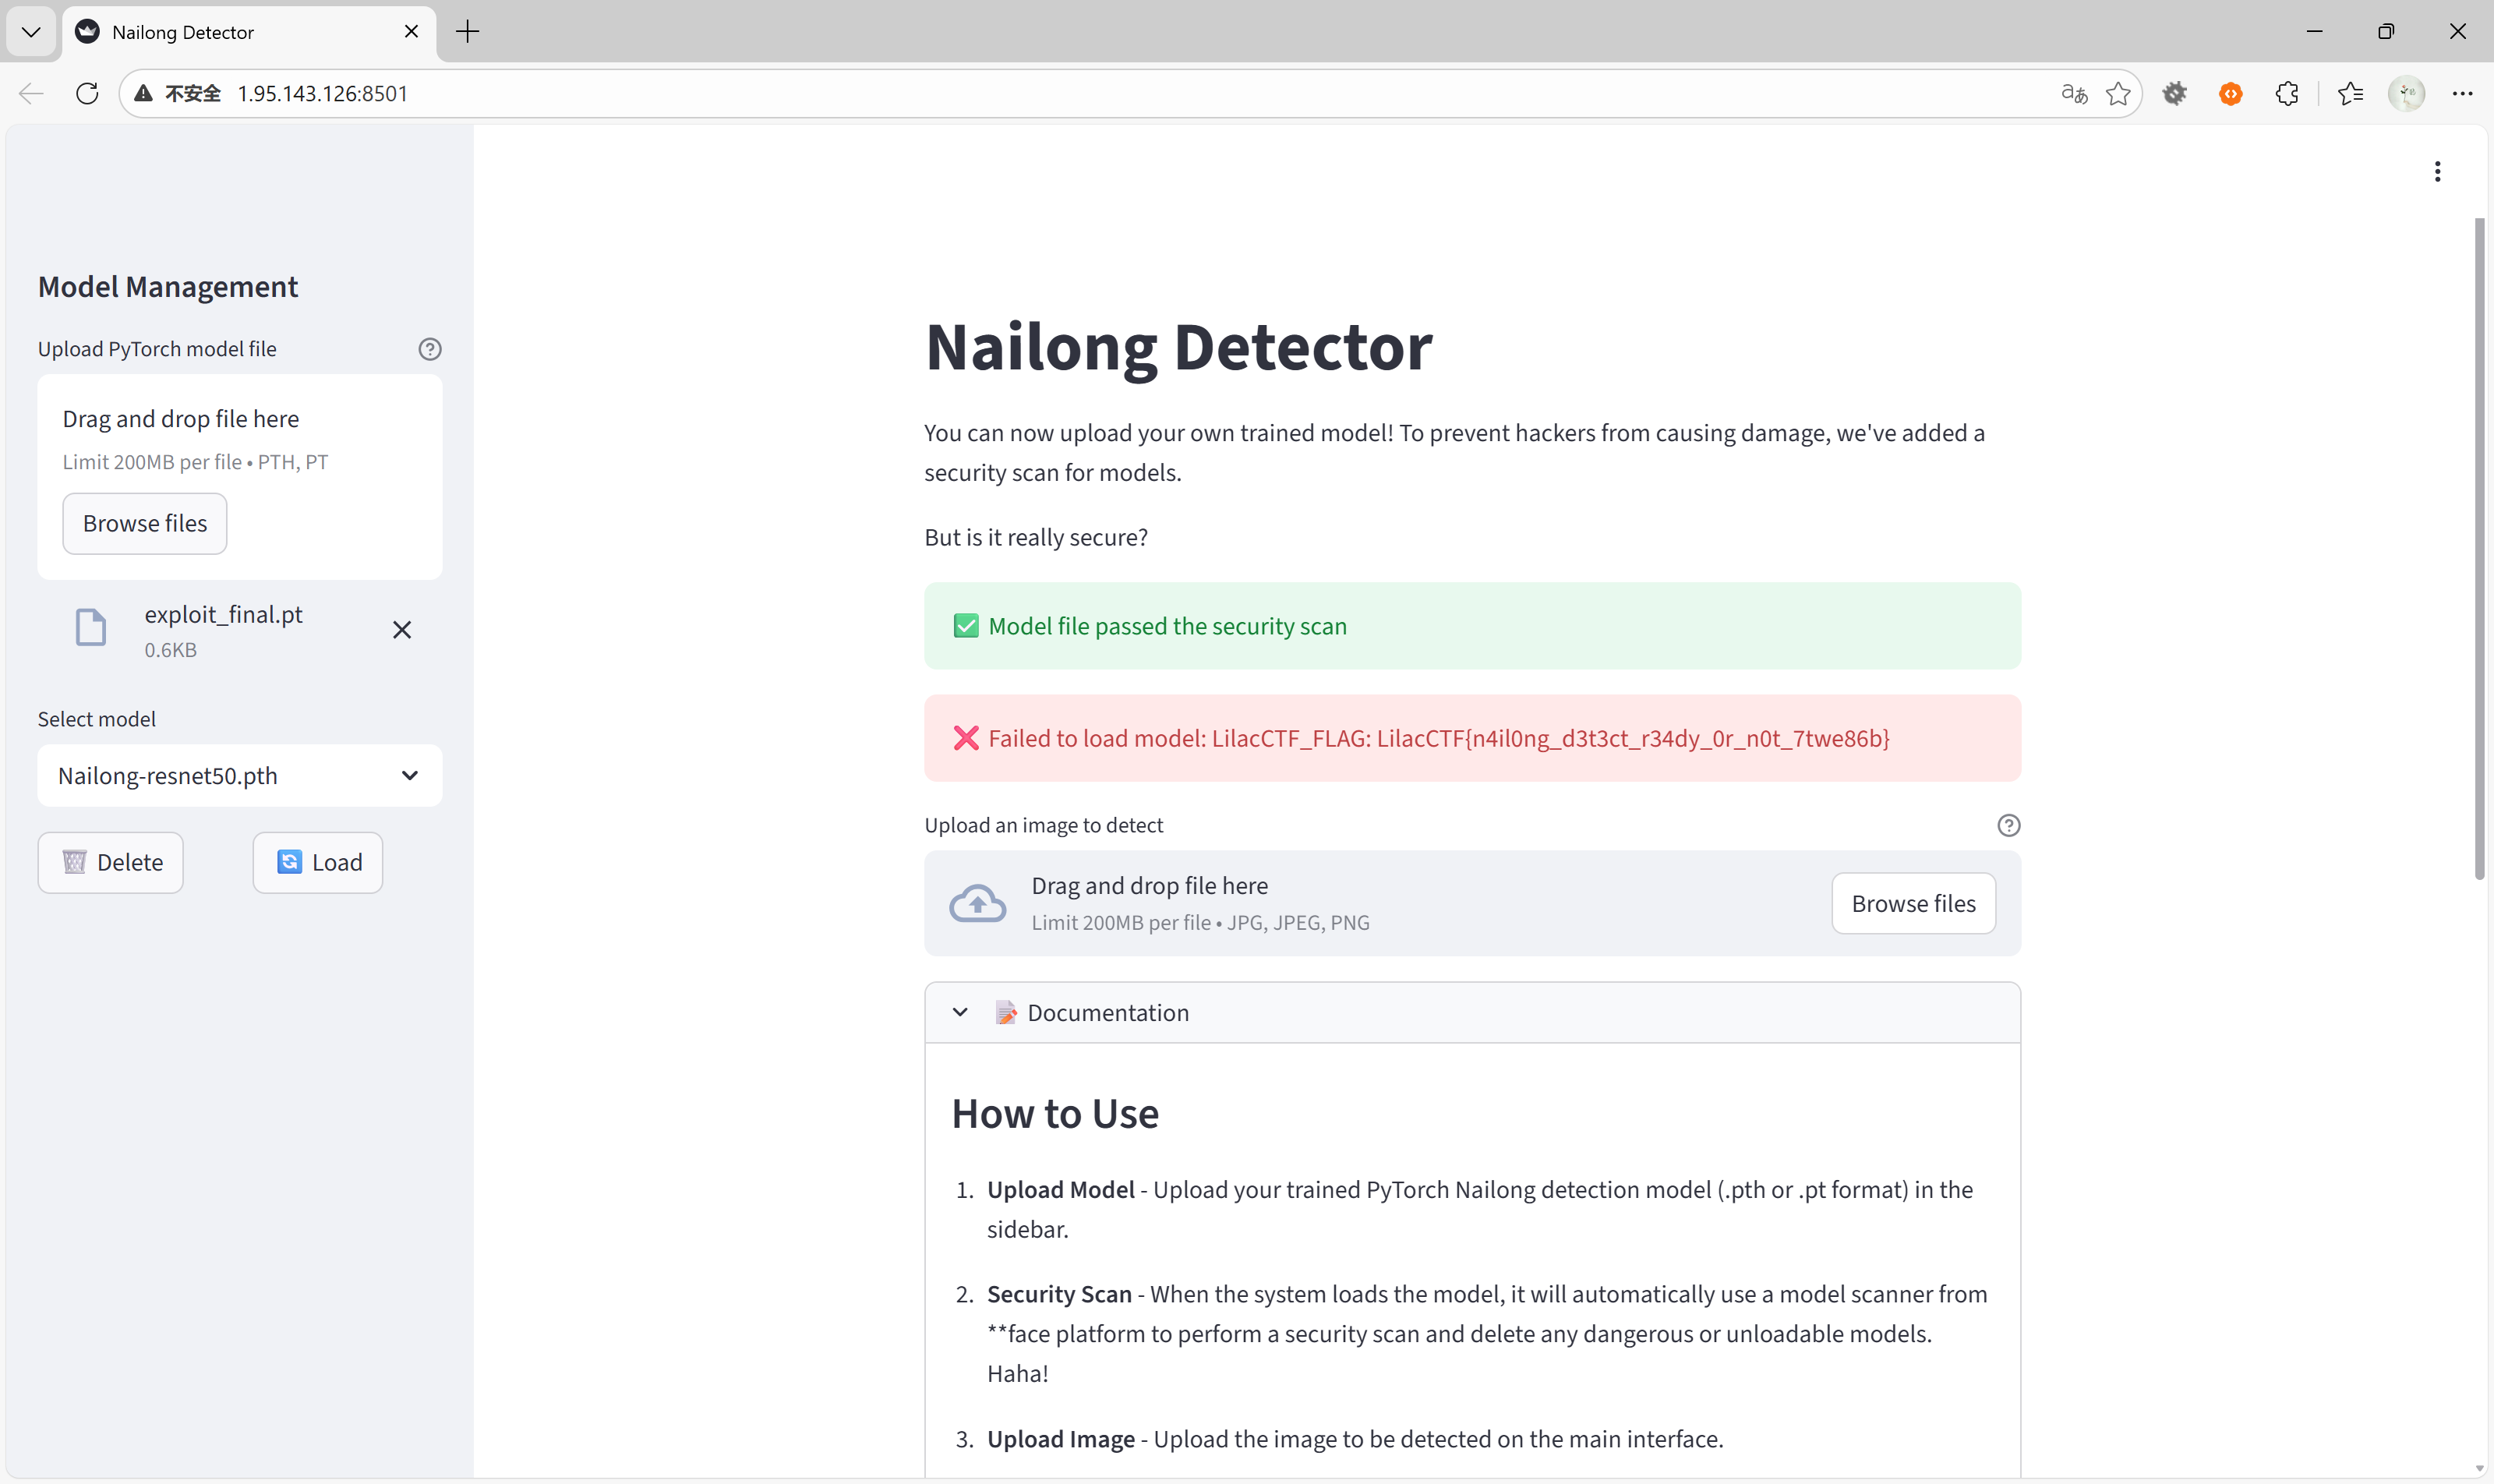Image resolution: width=2494 pixels, height=1484 pixels.
Task: Open Streamlit three-dot app menu
Action: pos(2437,172)
